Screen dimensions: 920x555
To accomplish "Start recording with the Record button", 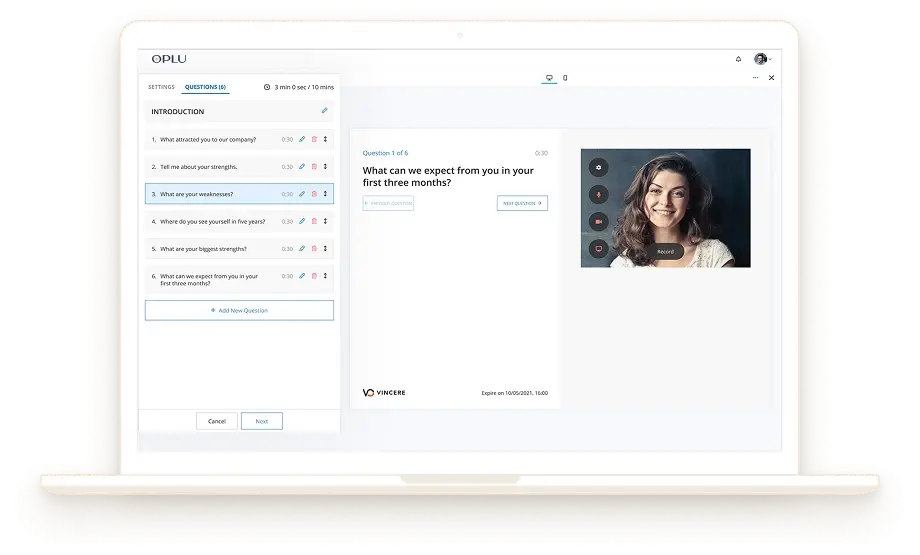I will pyautogui.click(x=666, y=251).
